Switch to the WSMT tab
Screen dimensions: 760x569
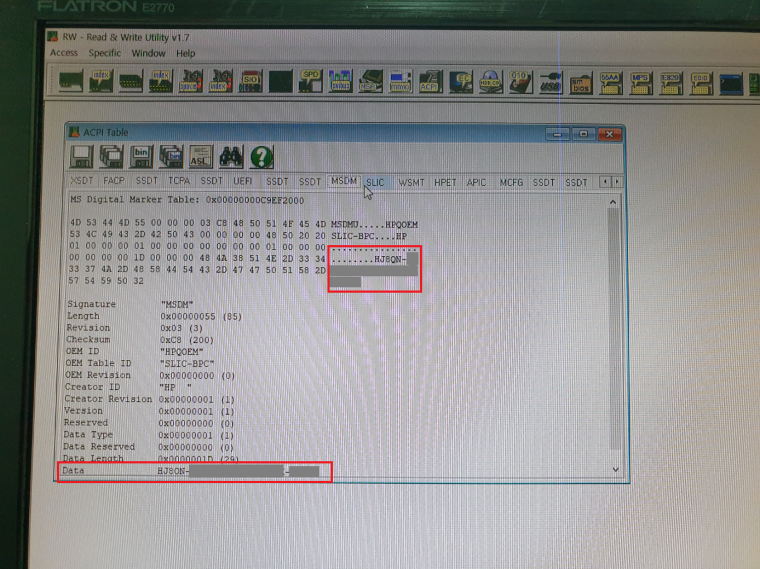pyautogui.click(x=411, y=182)
